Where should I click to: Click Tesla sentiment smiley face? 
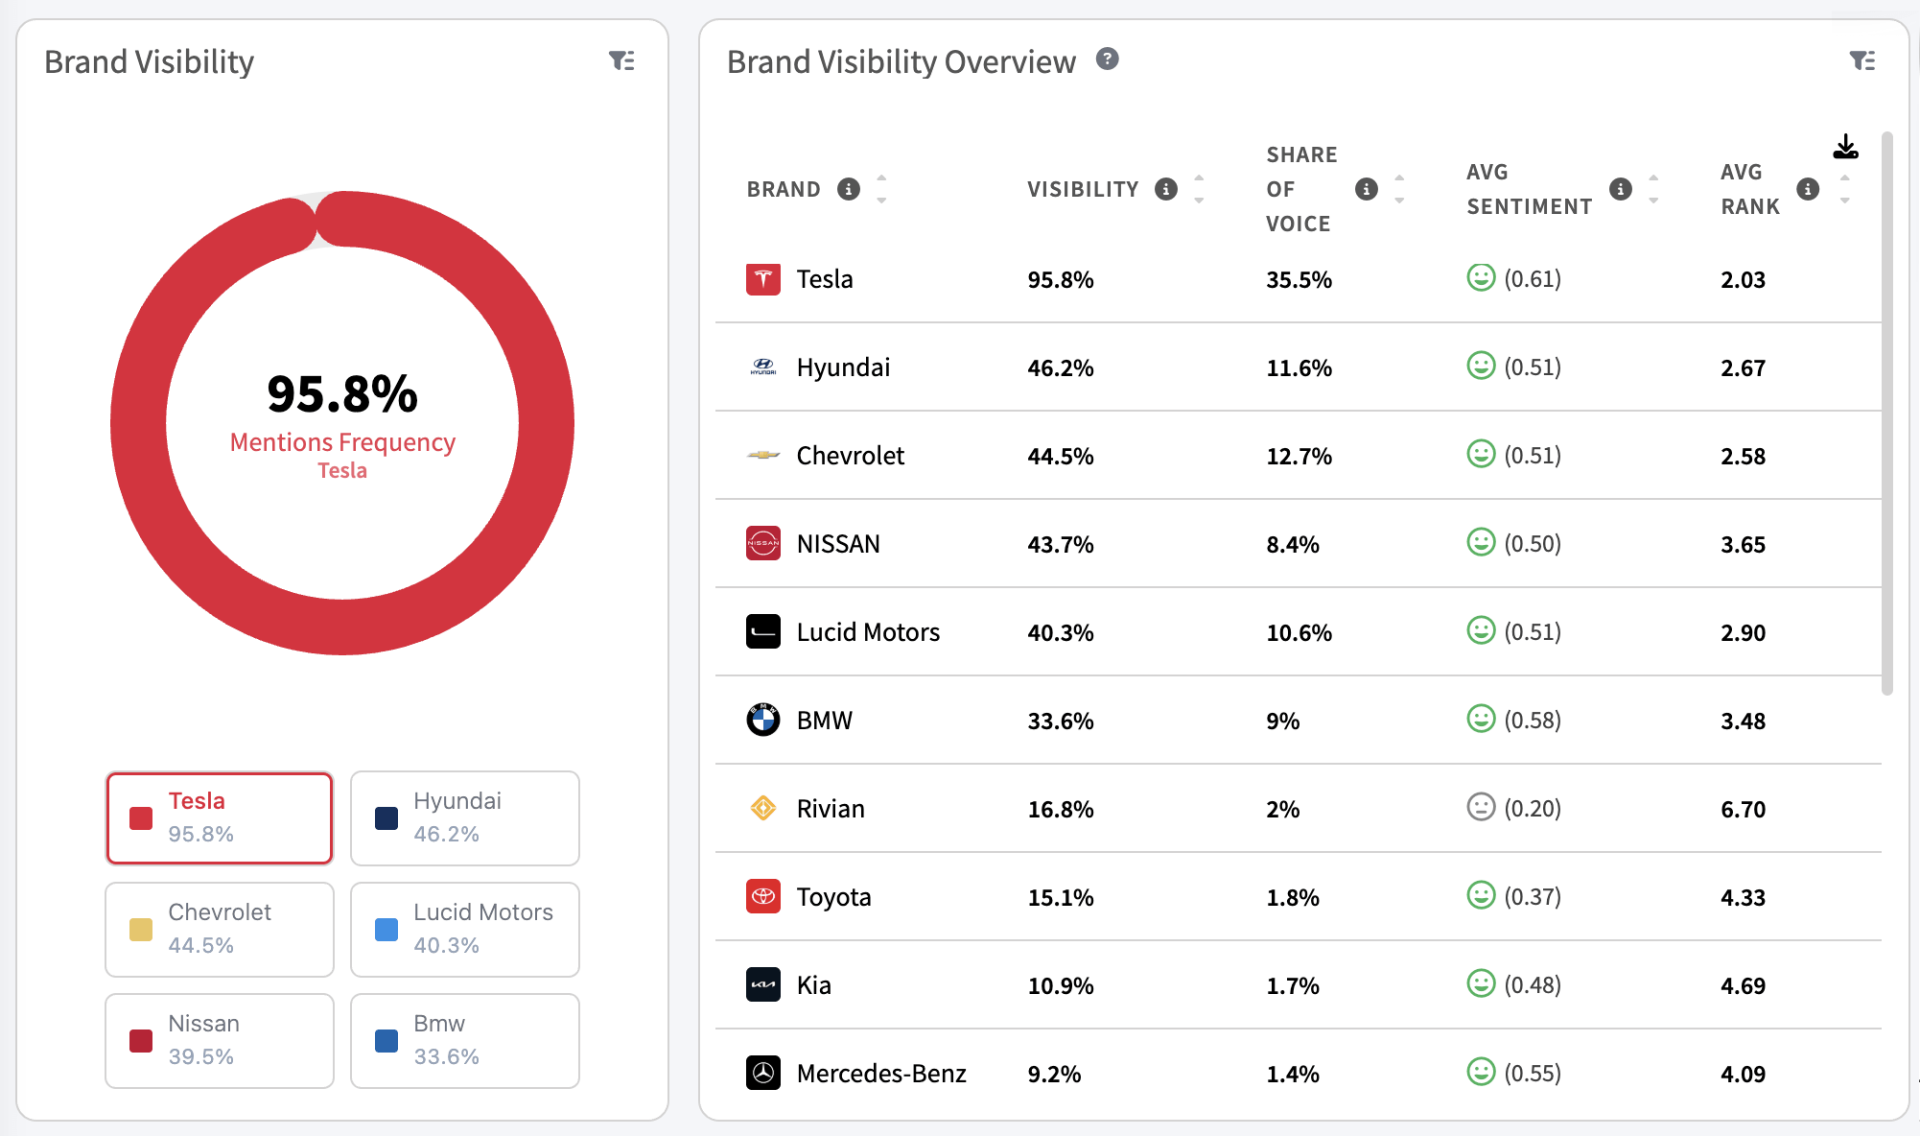(1480, 278)
